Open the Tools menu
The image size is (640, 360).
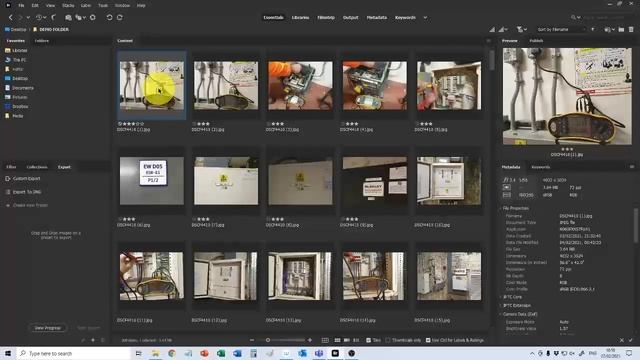point(103,5)
